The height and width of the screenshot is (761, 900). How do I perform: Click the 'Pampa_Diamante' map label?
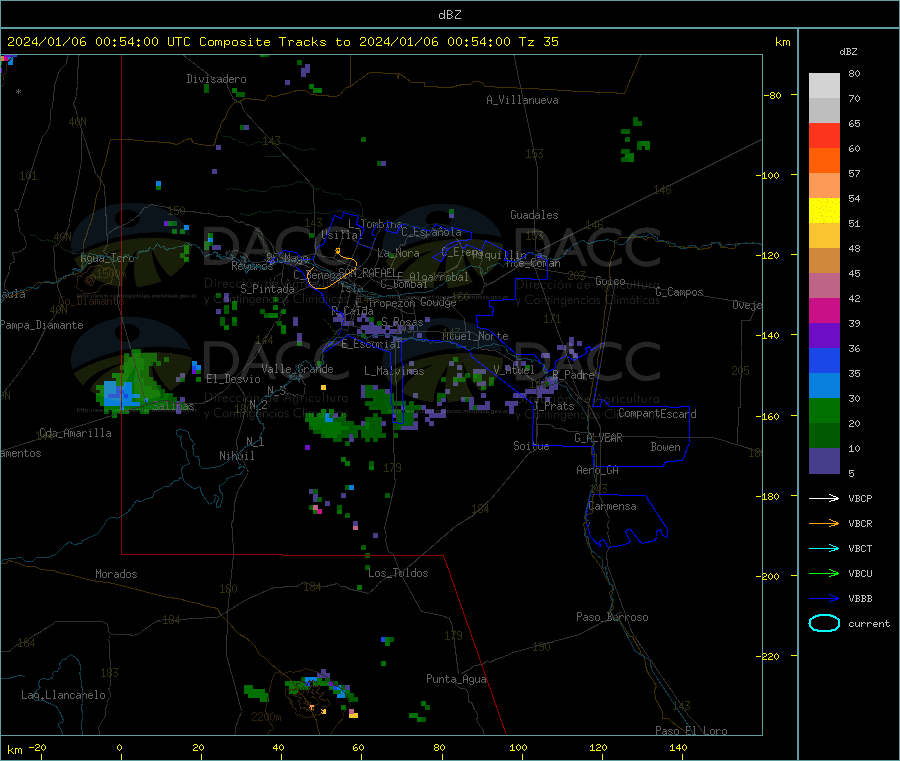42,325
